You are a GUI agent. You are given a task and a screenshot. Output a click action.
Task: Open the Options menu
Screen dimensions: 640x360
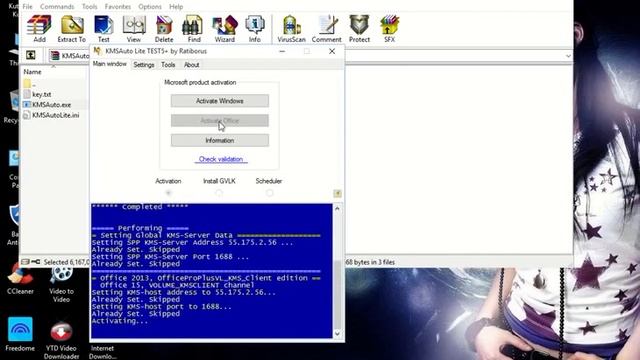click(x=150, y=7)
